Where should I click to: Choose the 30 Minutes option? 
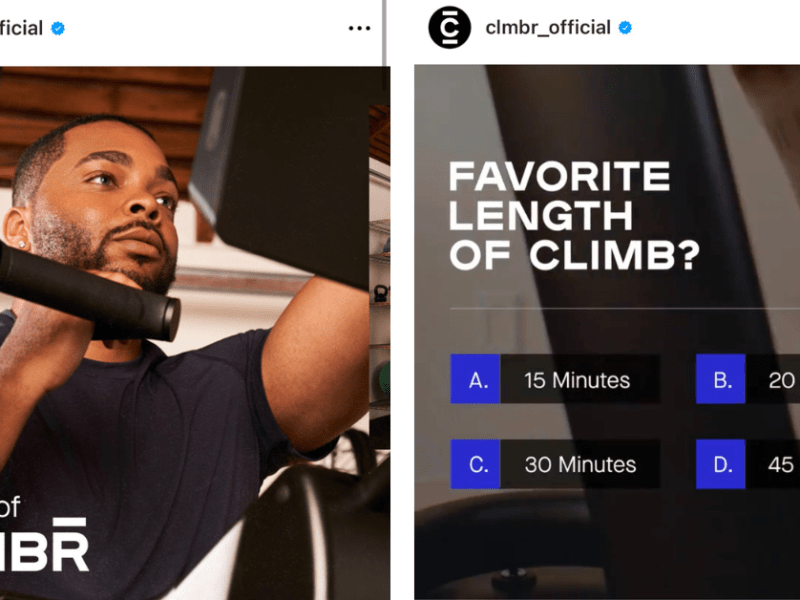(580, 464)
